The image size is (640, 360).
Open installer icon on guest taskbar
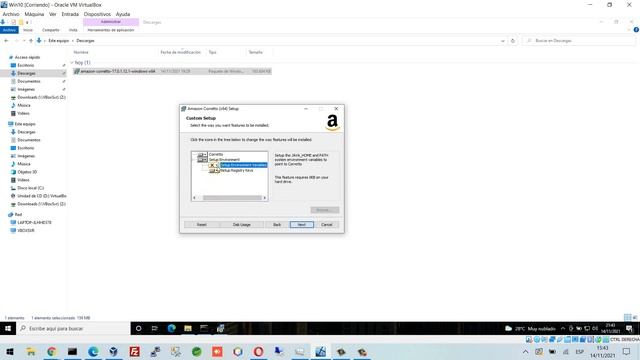[220, 329]
